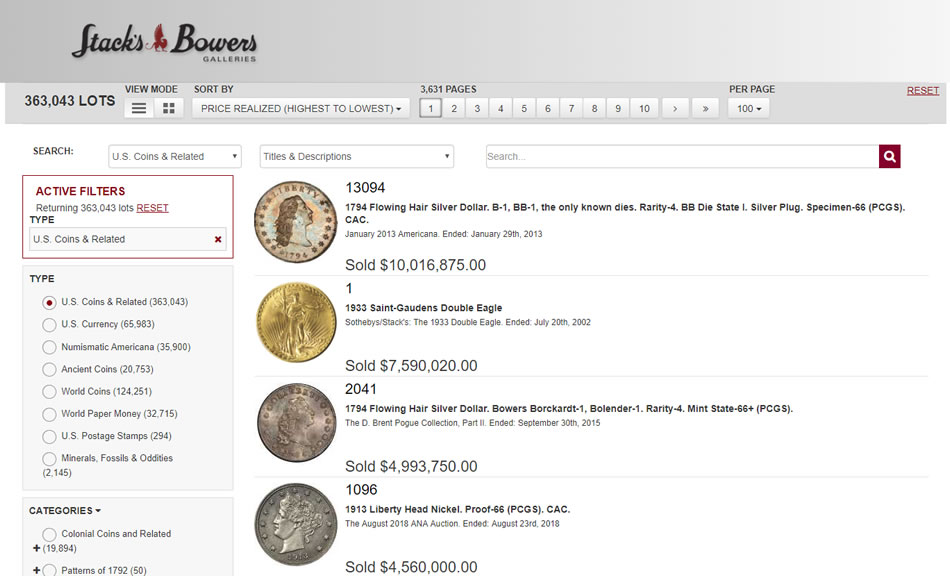
Task: Go to page 10
Action: tap(644, 108)
